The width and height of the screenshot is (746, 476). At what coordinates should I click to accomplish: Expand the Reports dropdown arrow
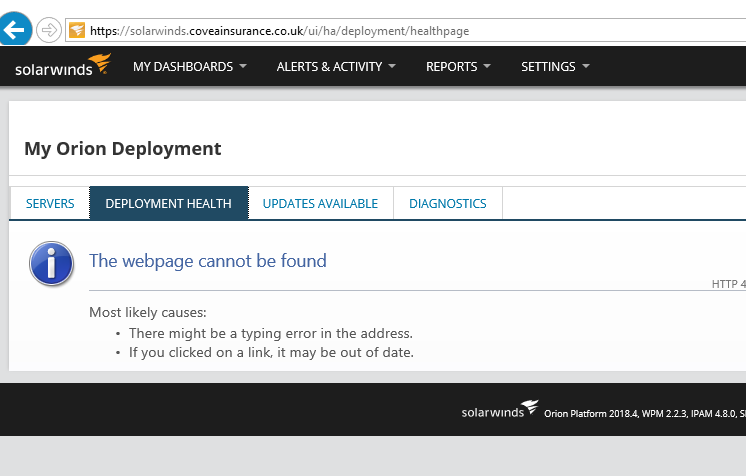coord(487,66)
